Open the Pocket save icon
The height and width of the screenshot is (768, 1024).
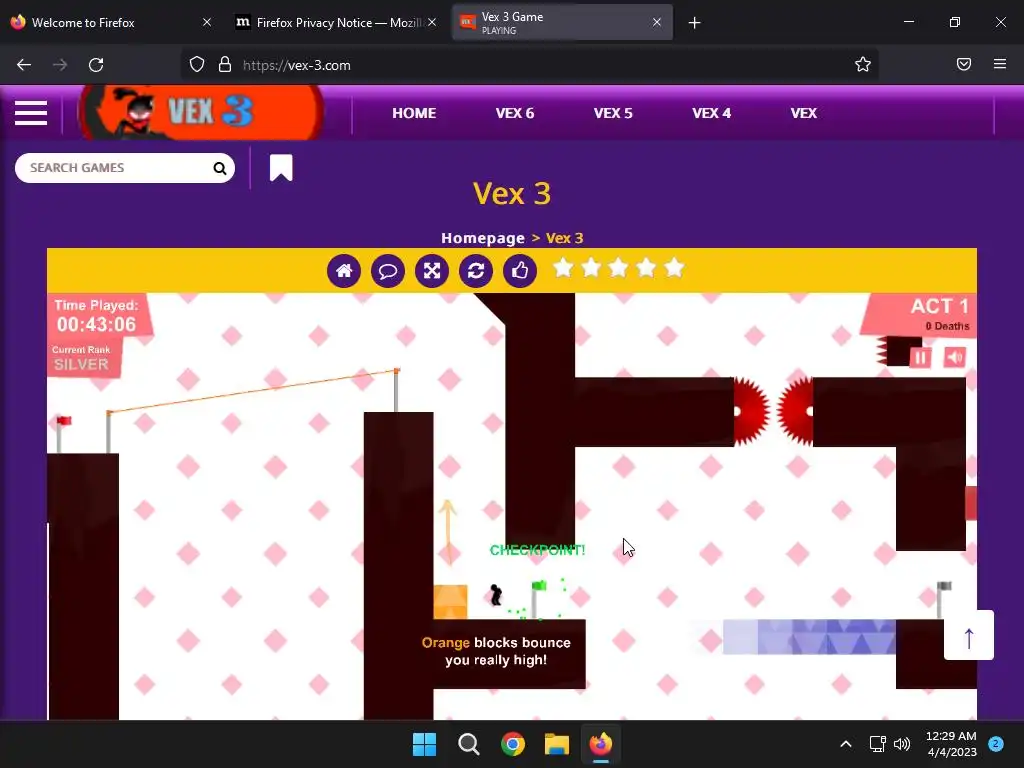[x=964, y=64]
